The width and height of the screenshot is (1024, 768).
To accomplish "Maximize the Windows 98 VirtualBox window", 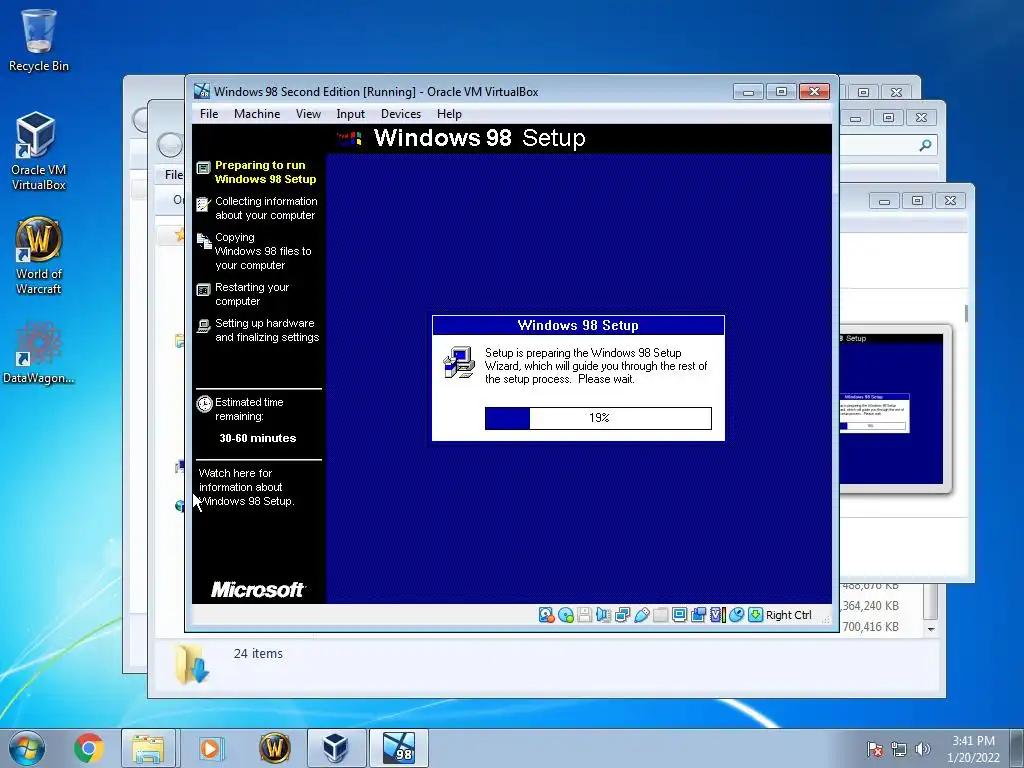I will click(781, 91).
